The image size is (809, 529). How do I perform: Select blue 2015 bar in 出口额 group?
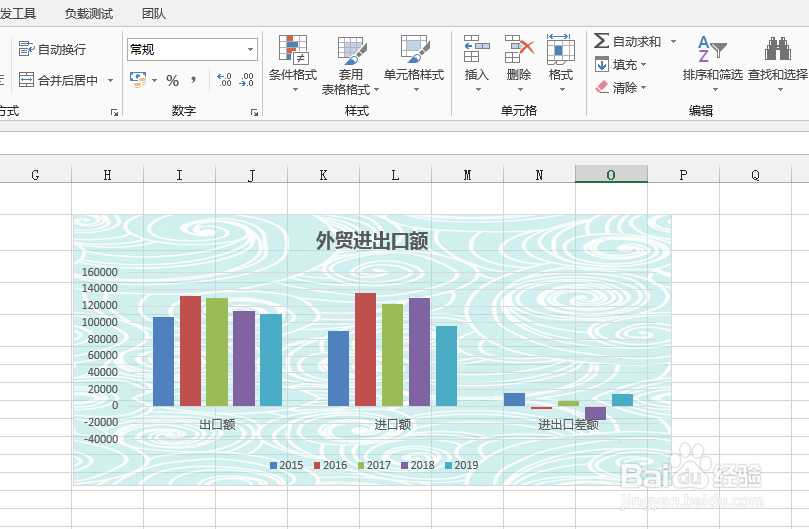click(164, 361)
